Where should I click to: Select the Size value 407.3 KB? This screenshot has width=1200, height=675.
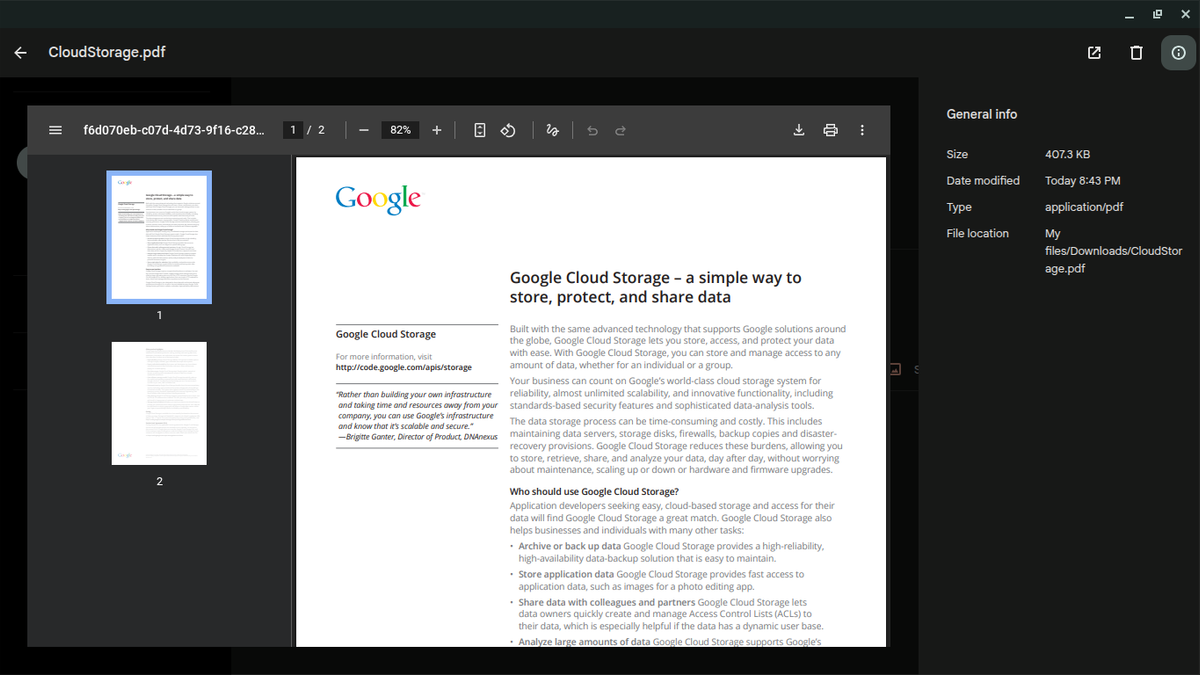[x=1067, y=155]
